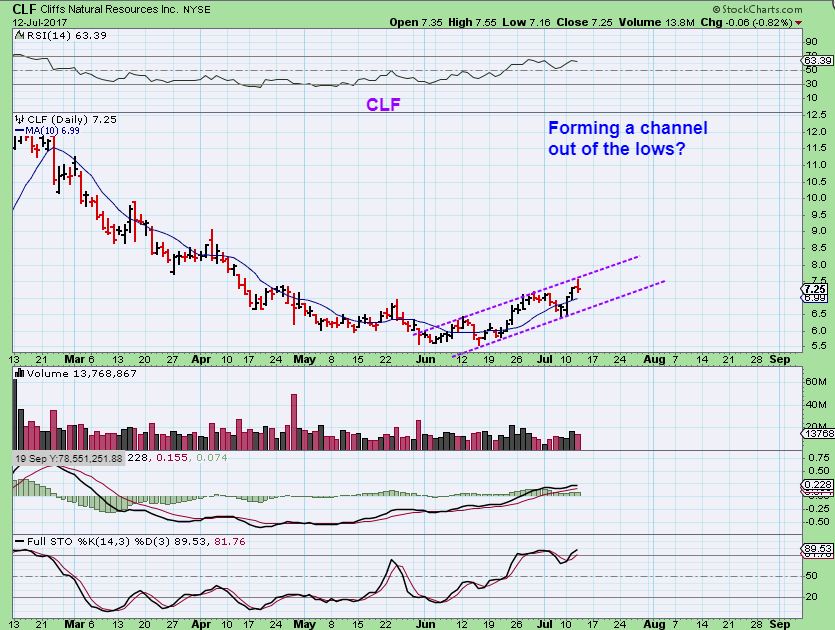Click the 'Forming a channel out of the lows?' note

(628, 138)
